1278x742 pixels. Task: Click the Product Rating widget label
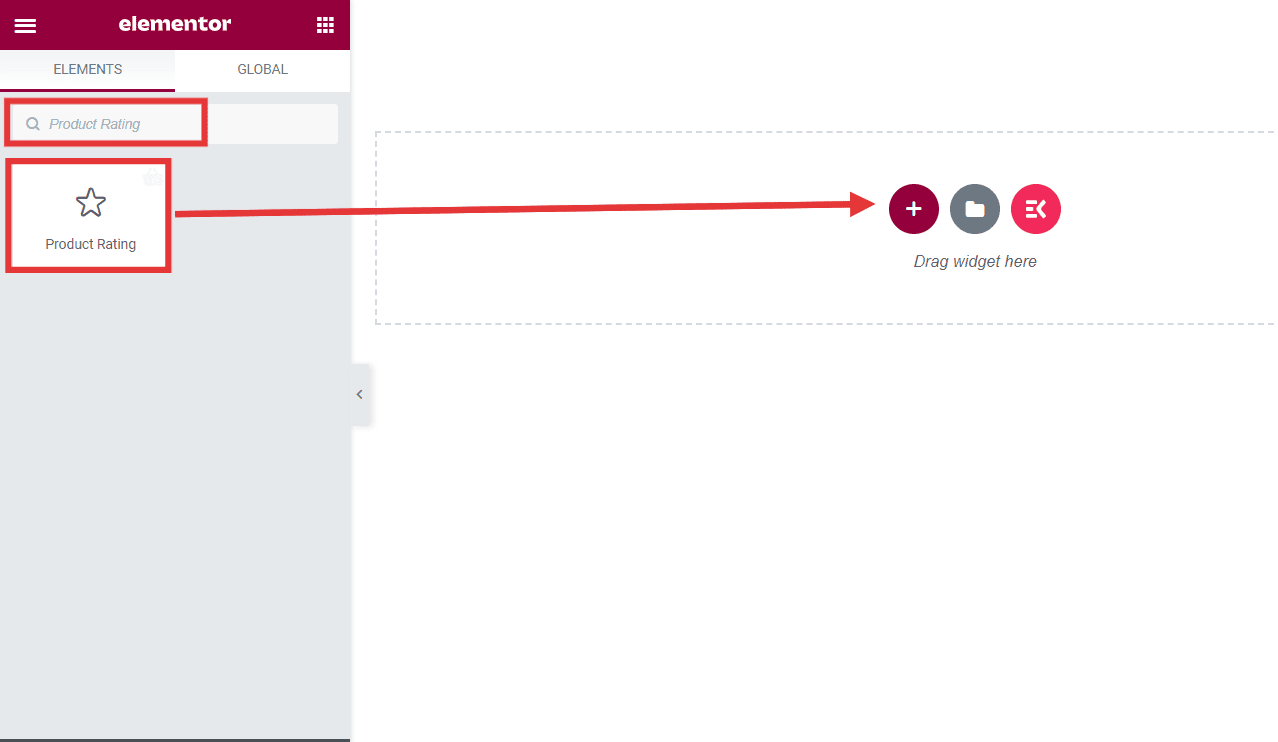(91, 244)
